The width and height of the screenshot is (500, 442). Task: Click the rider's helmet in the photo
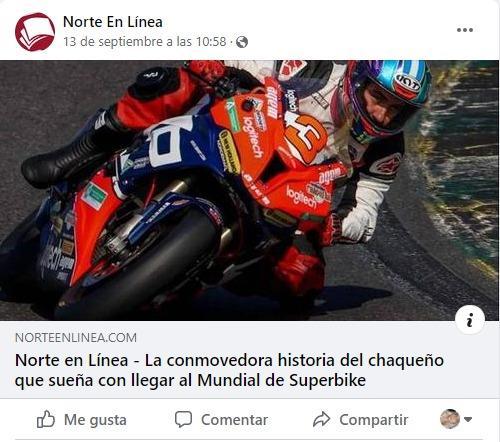tap(387, 97)
